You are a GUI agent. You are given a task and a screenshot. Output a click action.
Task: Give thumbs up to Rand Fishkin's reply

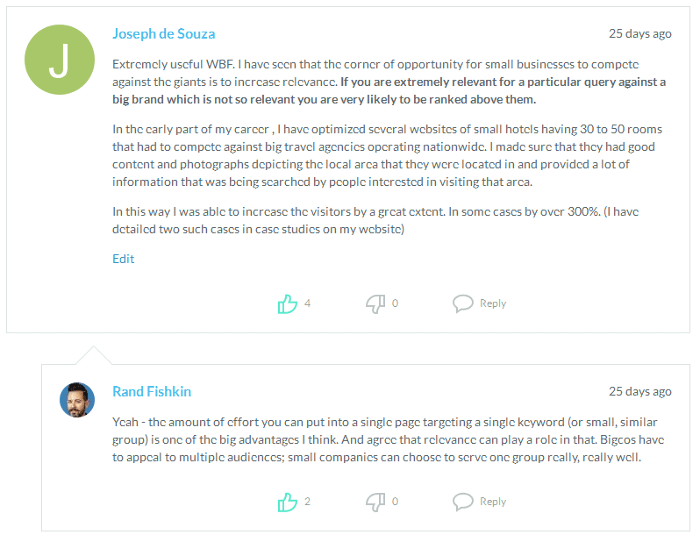click(288, 501)
